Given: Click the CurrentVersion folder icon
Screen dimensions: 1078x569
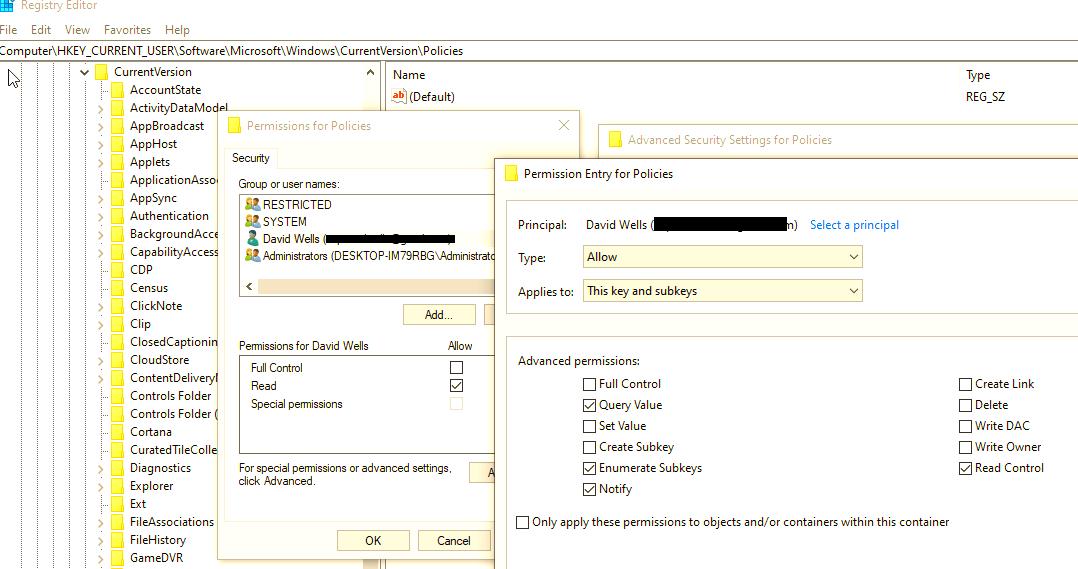Looking at the screenshot, I should click(102, 71).
